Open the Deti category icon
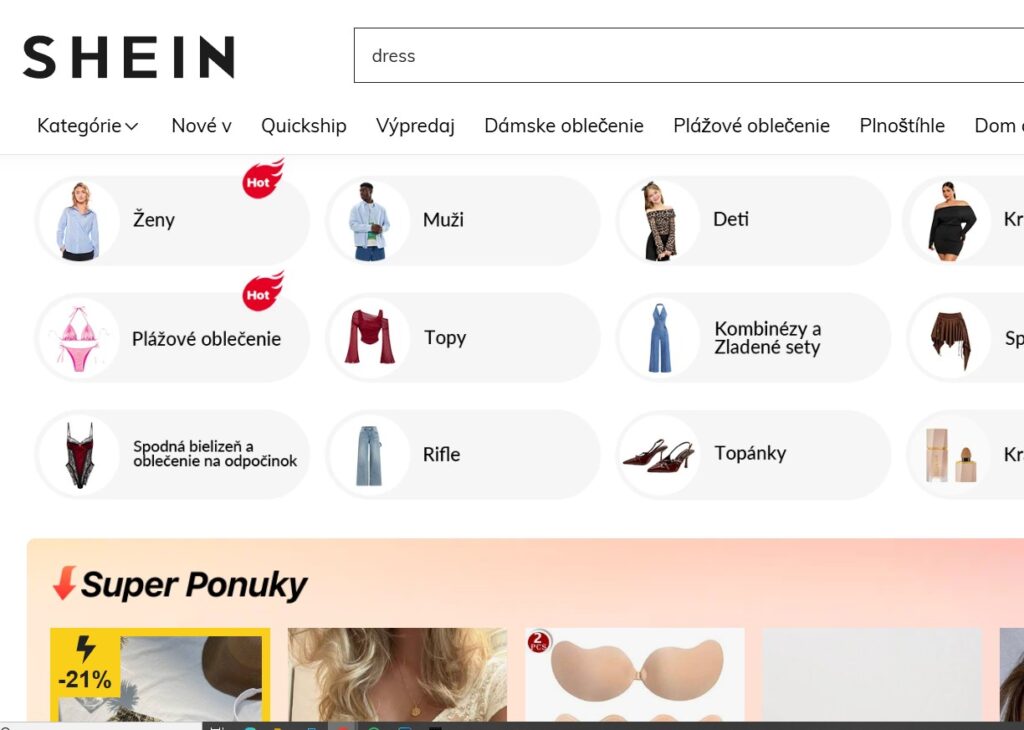Viewport: 1024px width, 730px height. click(x=660, y=221)
